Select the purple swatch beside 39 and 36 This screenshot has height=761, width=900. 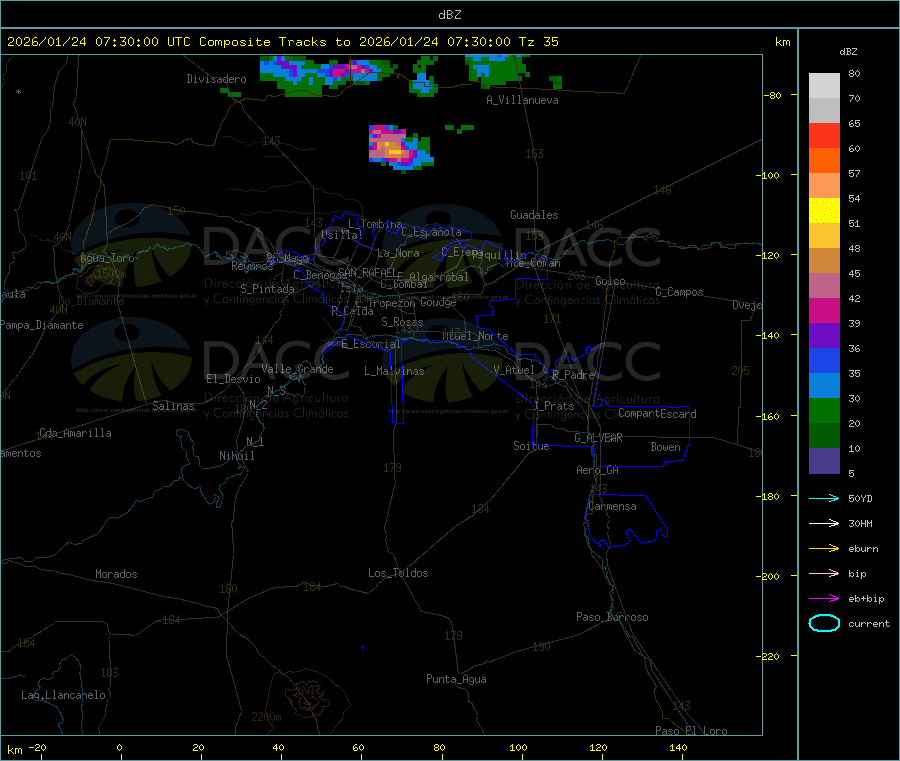[824, 336]
